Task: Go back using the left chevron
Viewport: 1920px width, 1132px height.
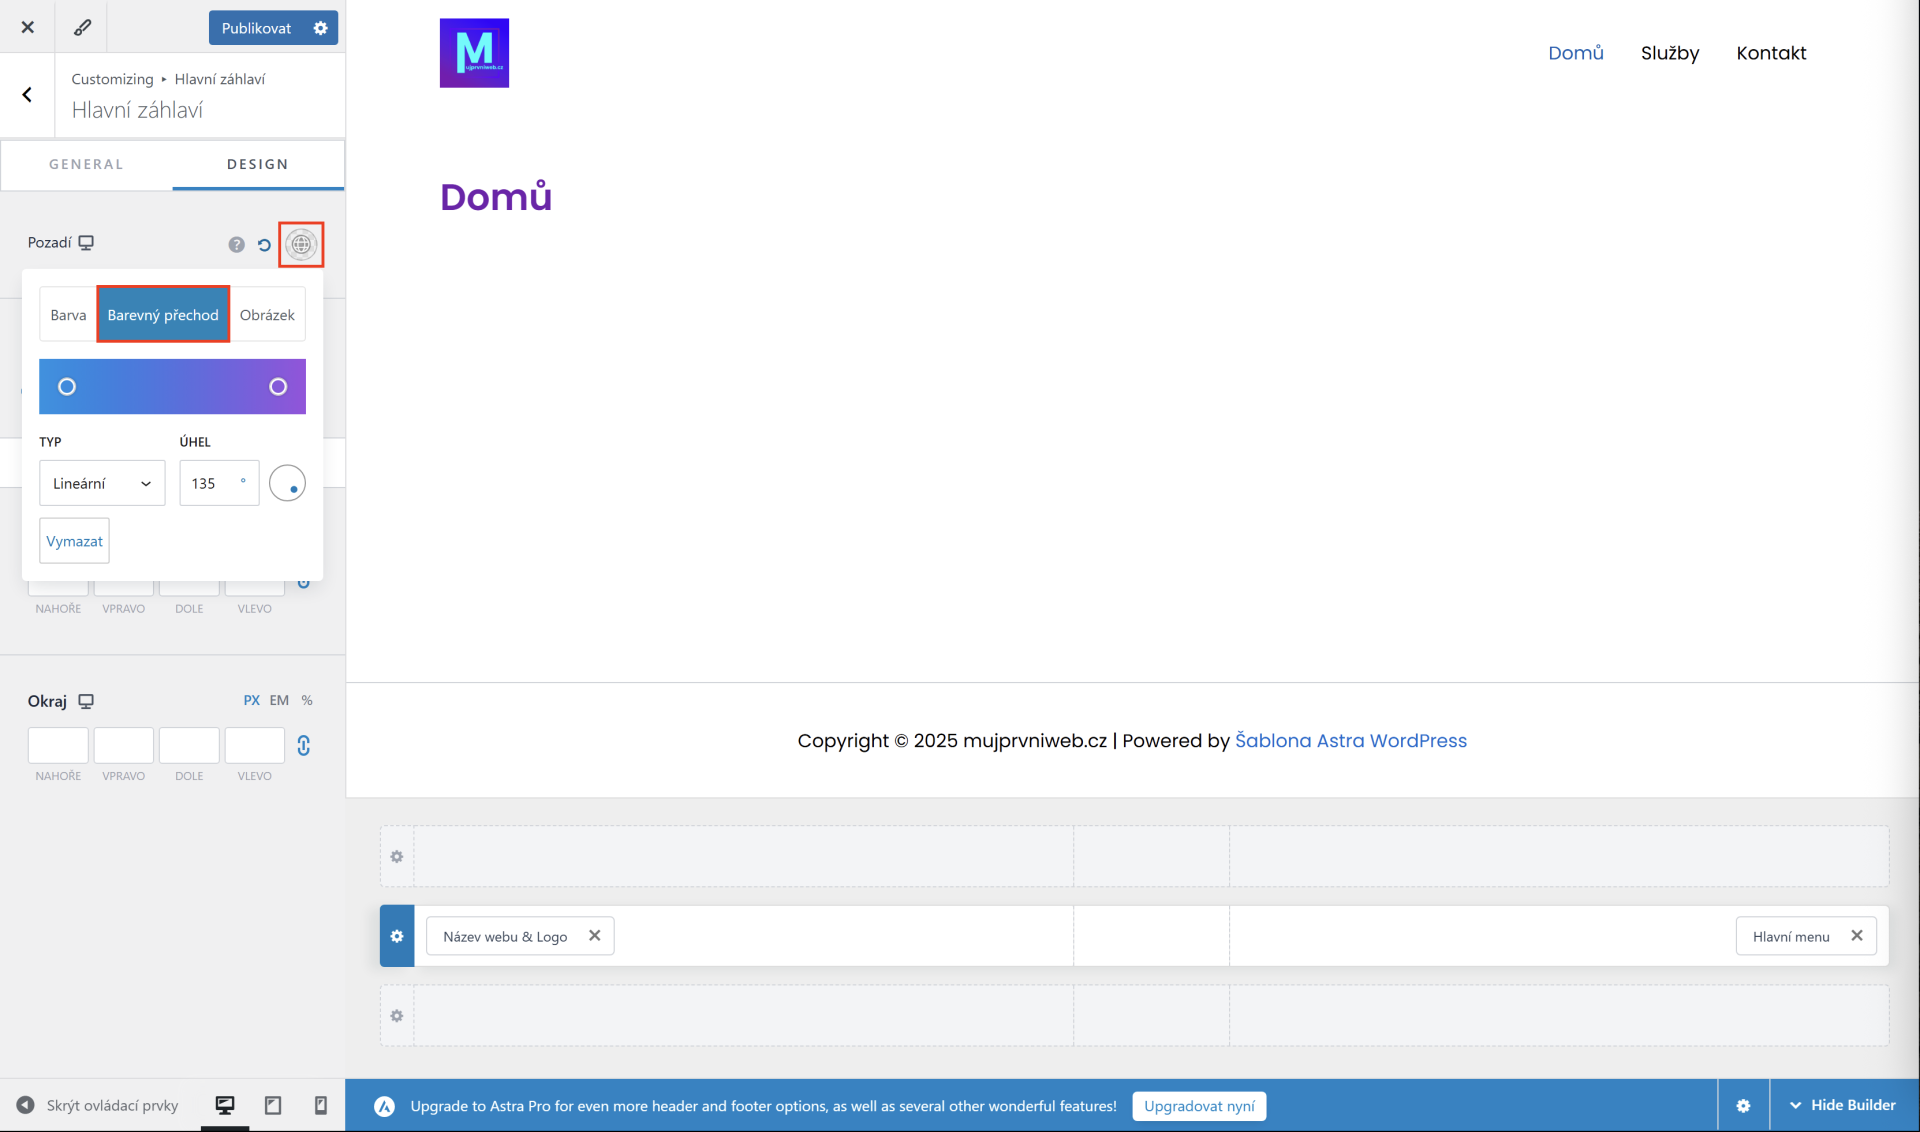Action: [x=27, y=95]
